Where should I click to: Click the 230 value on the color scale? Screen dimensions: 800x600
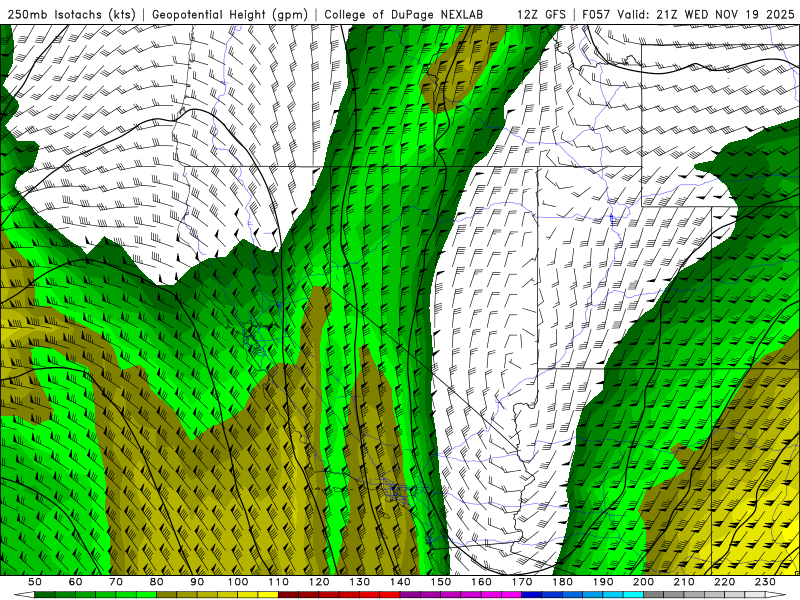[x=765, y=582]
